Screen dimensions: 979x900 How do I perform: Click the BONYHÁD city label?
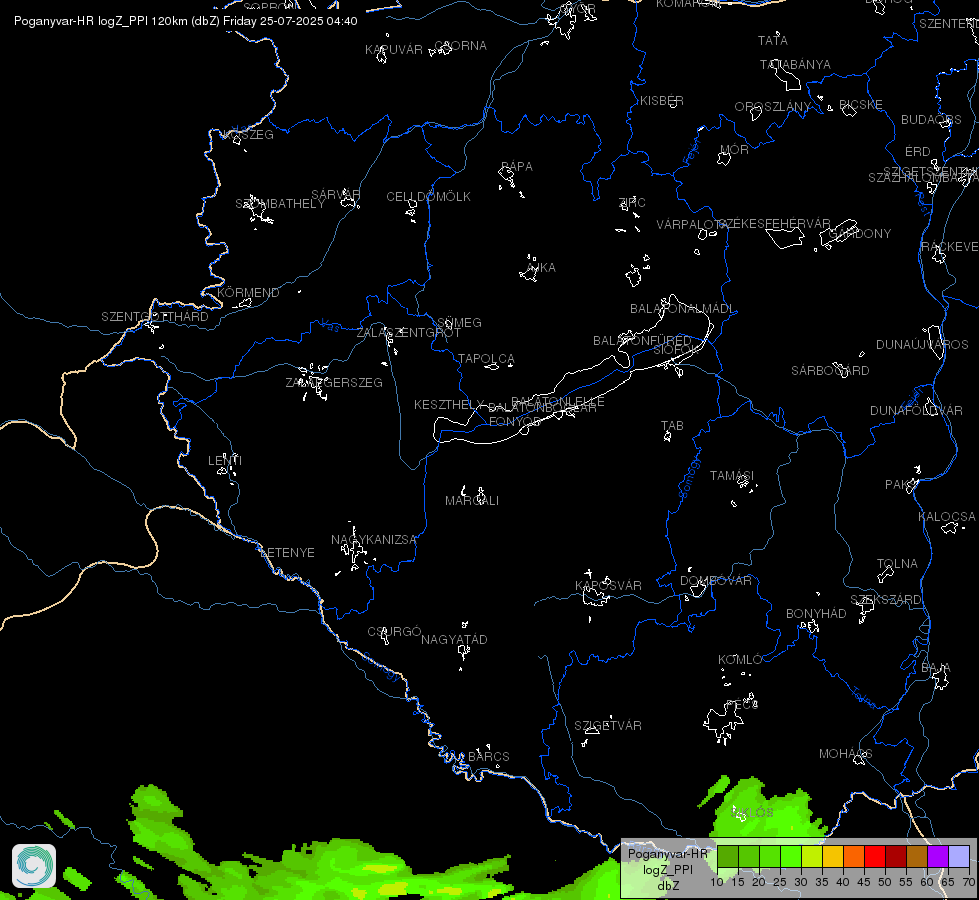pyautogui.click(x=816, y=614)
